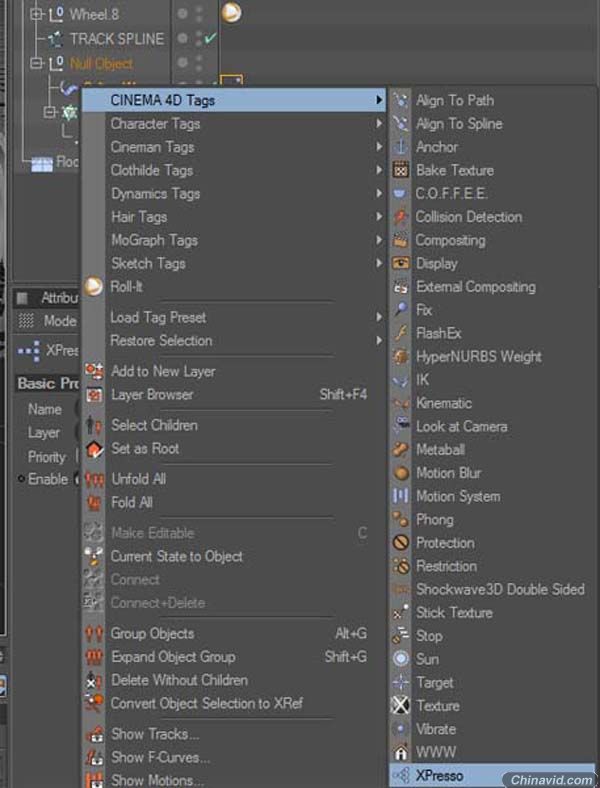
Task: Click the Mode menu in Attributes
Action: [x=60, y=321]
